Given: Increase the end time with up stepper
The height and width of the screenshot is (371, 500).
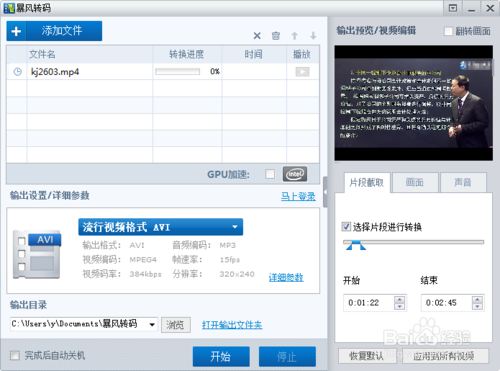Looking at the screenshot, I should (x=477, y=299).
